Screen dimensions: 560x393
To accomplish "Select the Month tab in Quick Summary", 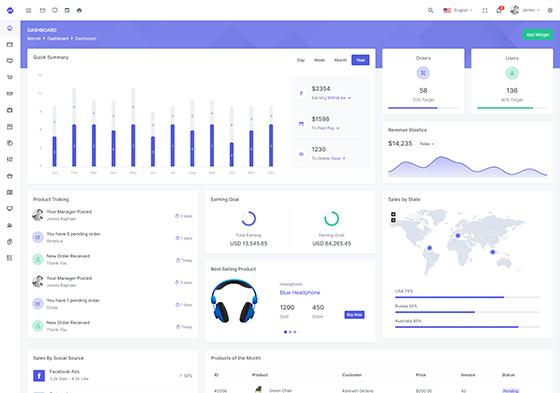I will pos(340,60).
